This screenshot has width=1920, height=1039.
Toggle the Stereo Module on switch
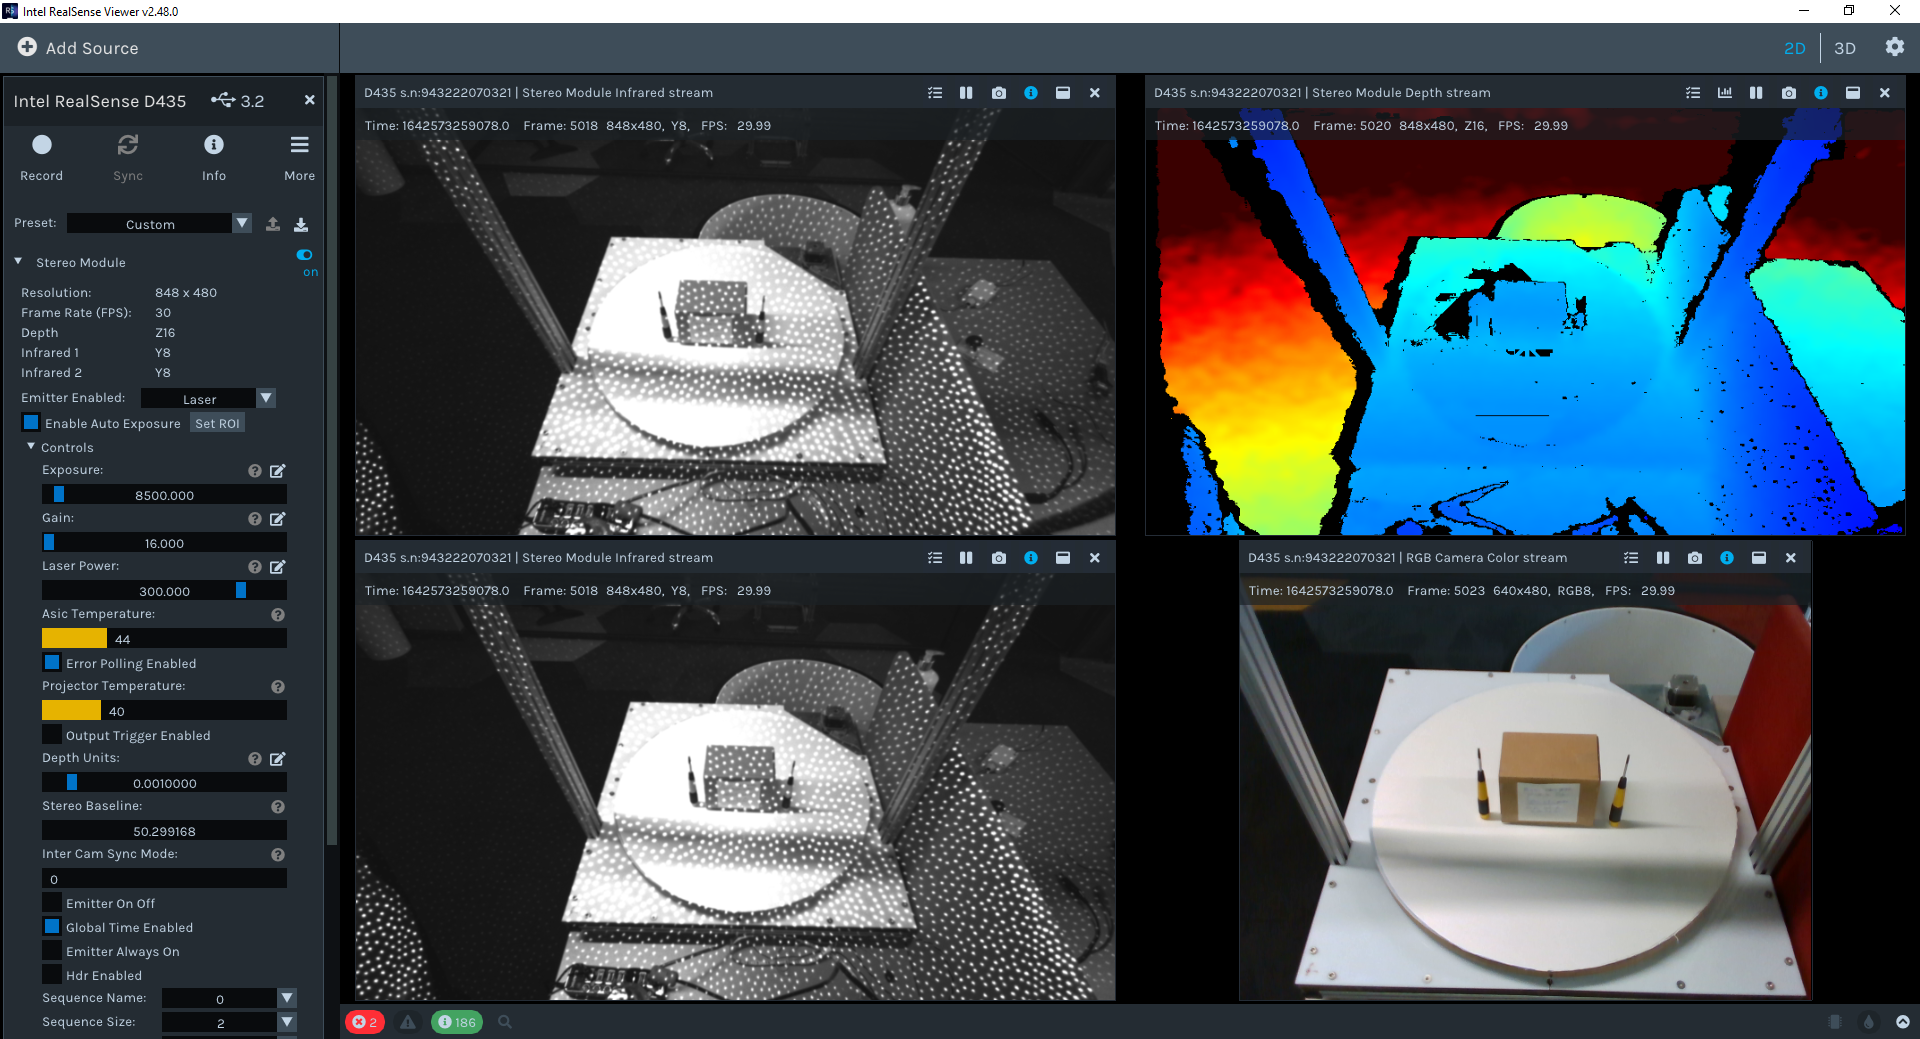click(x=305, y=255)
